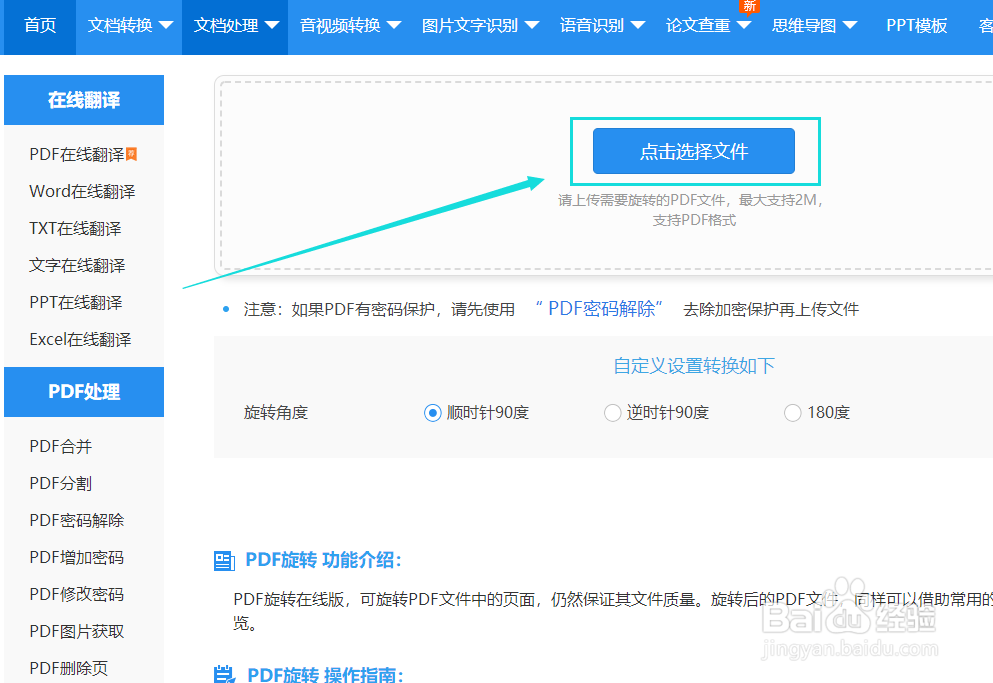Click the blue bullet before the 注意 notice
Screen dimensions: 993x683
pyautogui.click(x=225, y=309)
